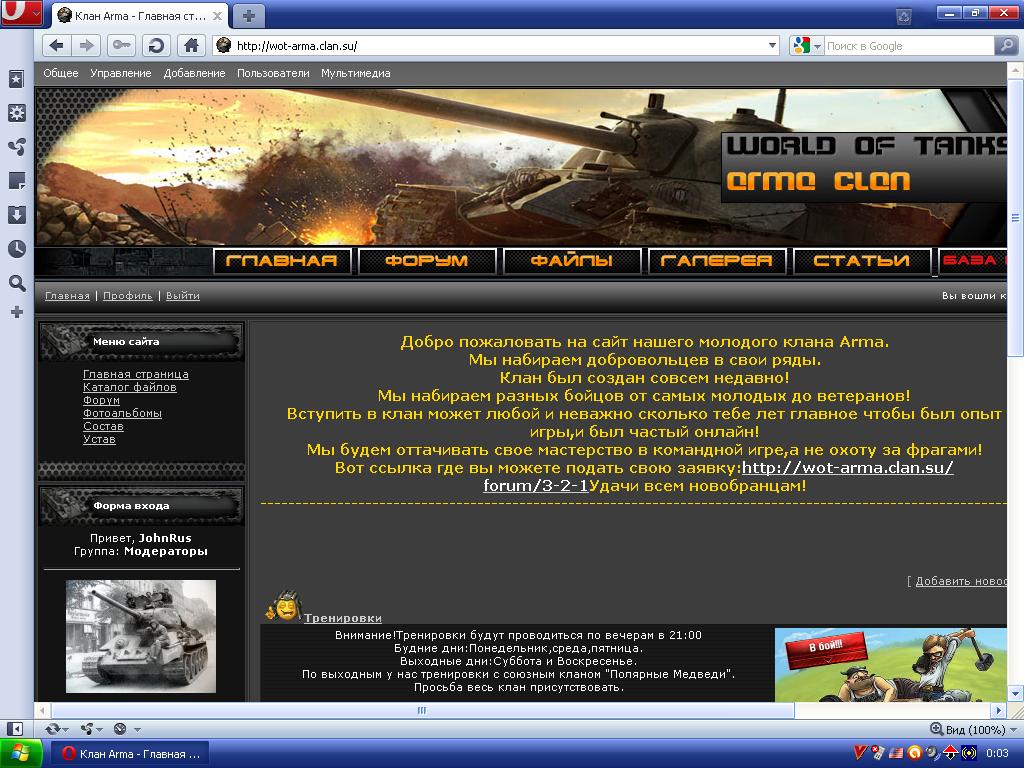Expand the Opera Unite status dropdown arrow

coord(99,729)
